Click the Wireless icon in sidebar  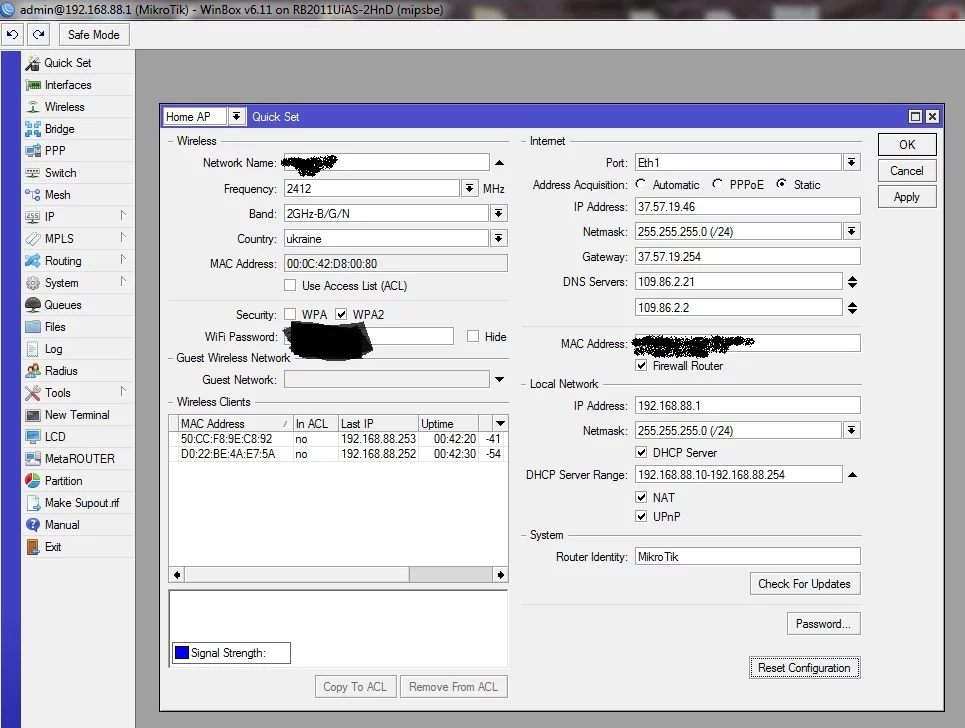click(x=32, y=107)
